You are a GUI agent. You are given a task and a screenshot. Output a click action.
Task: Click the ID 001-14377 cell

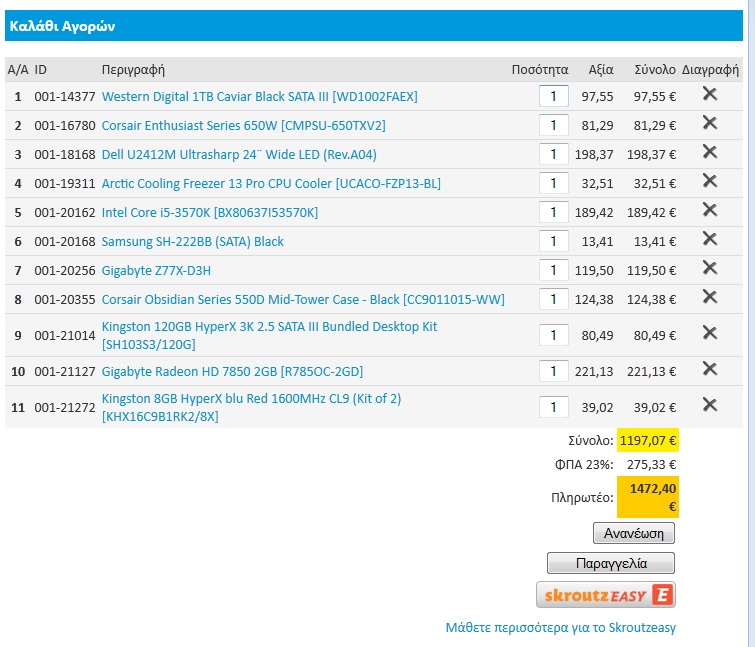[x=65, y=97]
